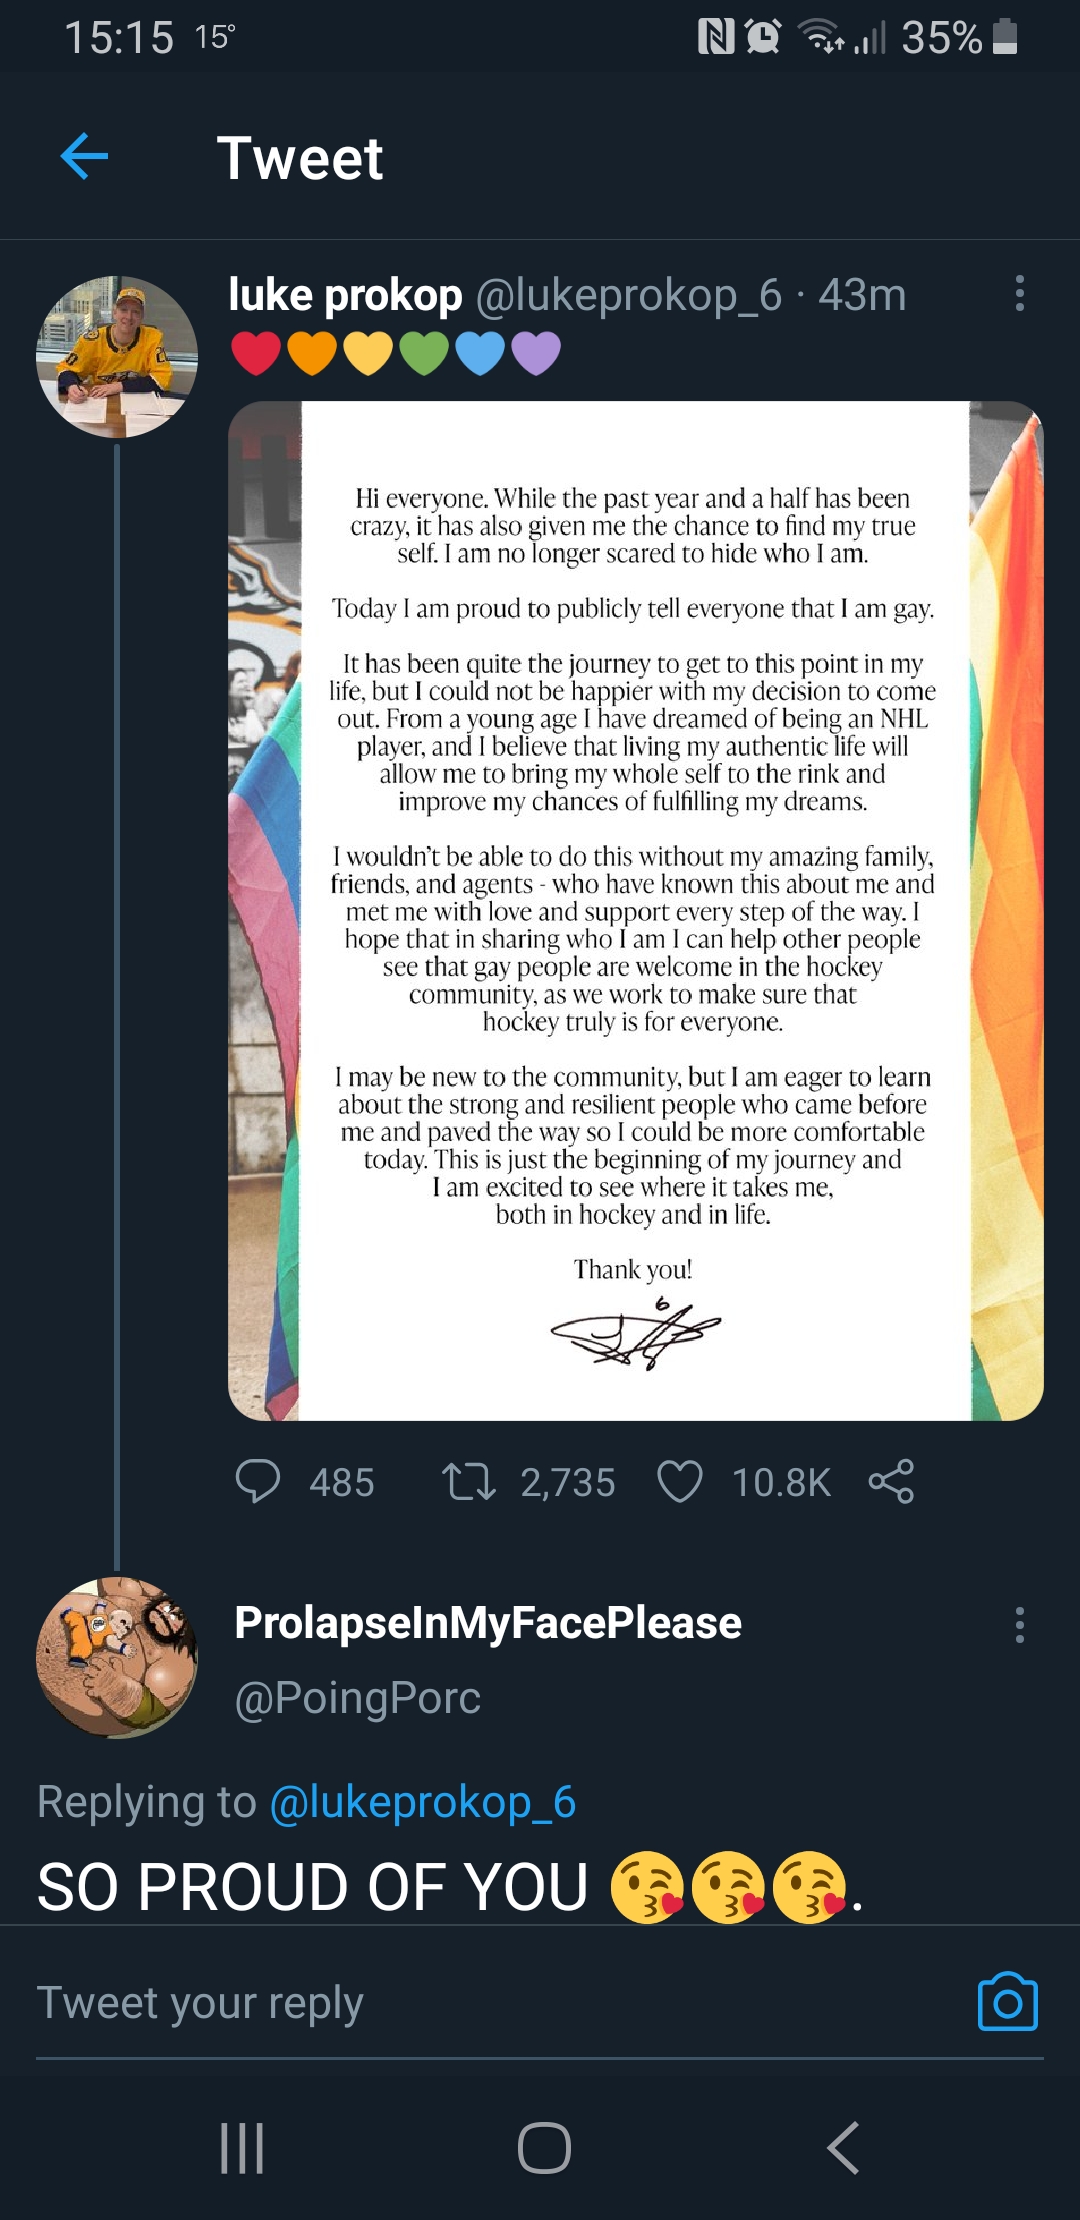Retweet Luke Prokop's coming-out tweet
The width and height of the screenshot is (1080, 2220).
[x=469, y=1481]
